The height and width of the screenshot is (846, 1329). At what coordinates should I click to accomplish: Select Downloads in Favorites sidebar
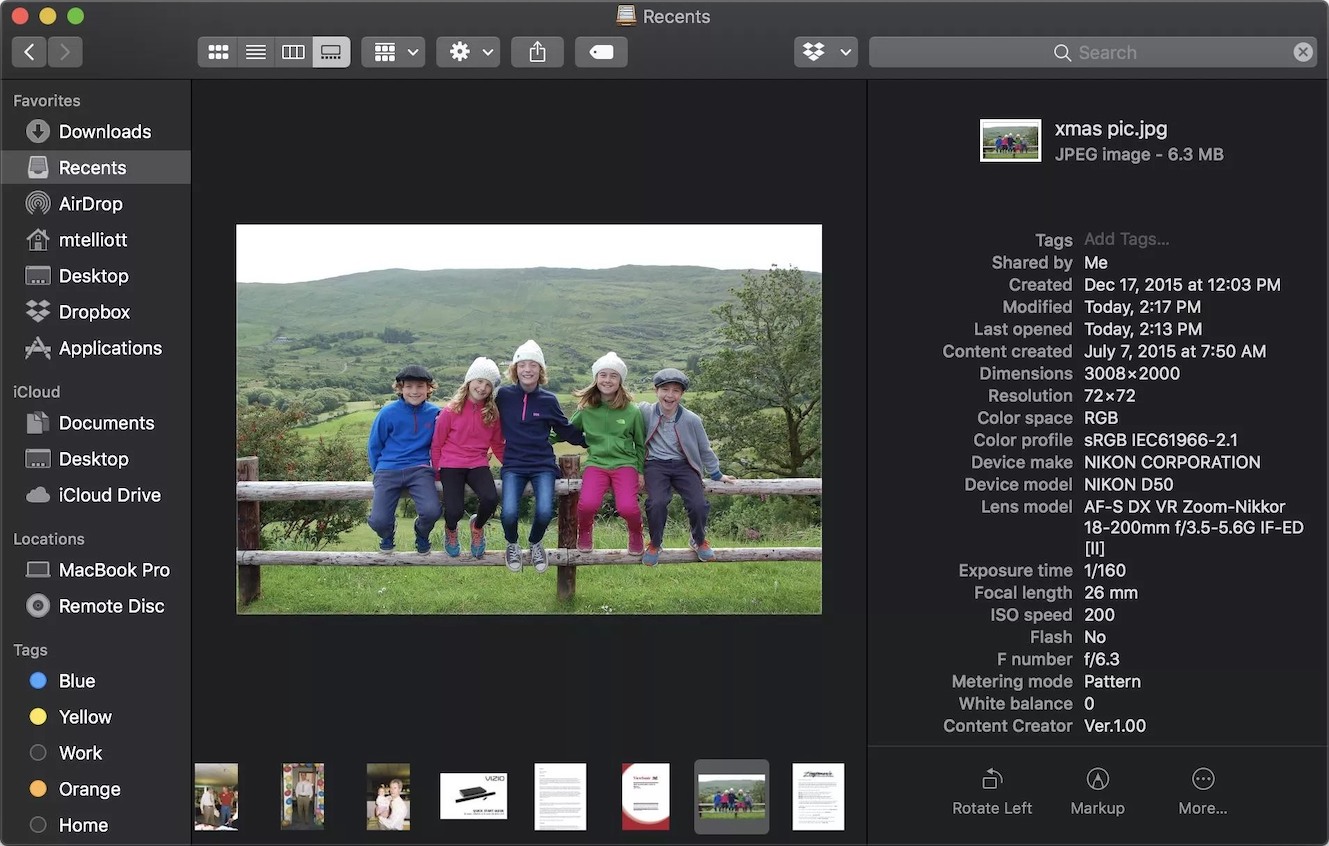coord(104,132)
